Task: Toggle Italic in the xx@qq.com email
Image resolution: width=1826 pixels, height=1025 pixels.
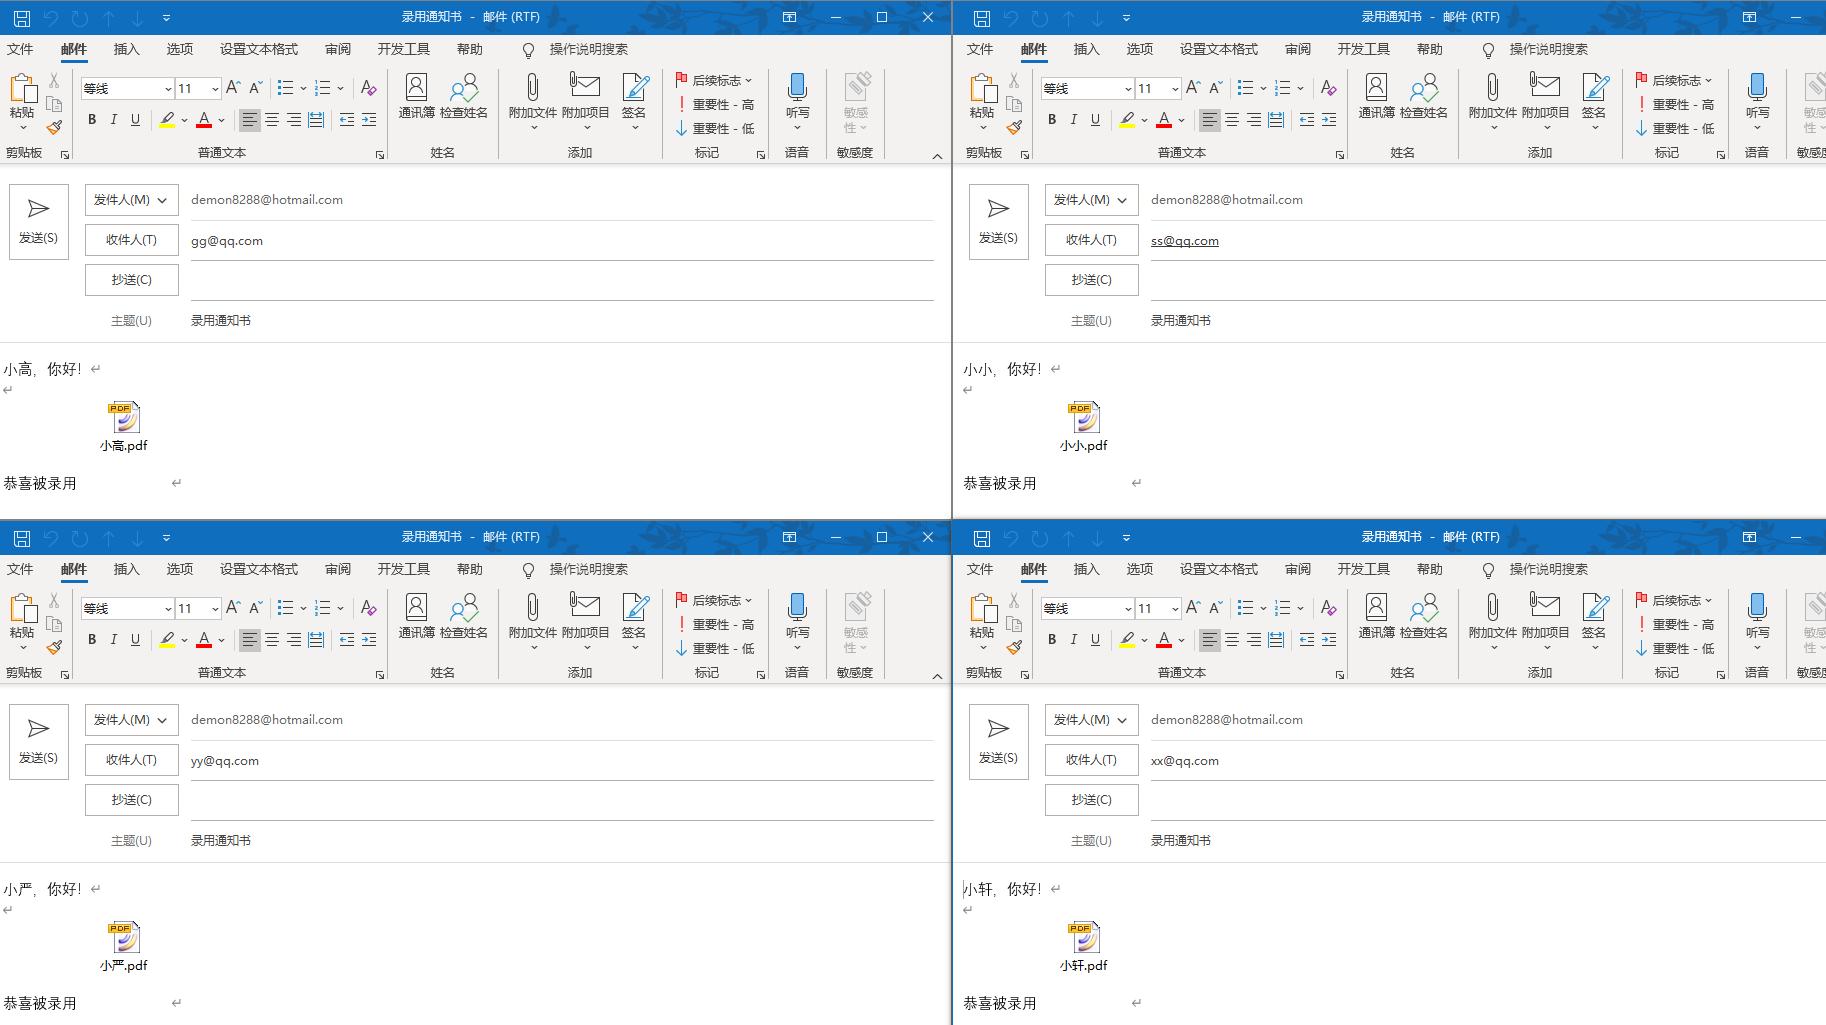Action: tap(1073, 640)
